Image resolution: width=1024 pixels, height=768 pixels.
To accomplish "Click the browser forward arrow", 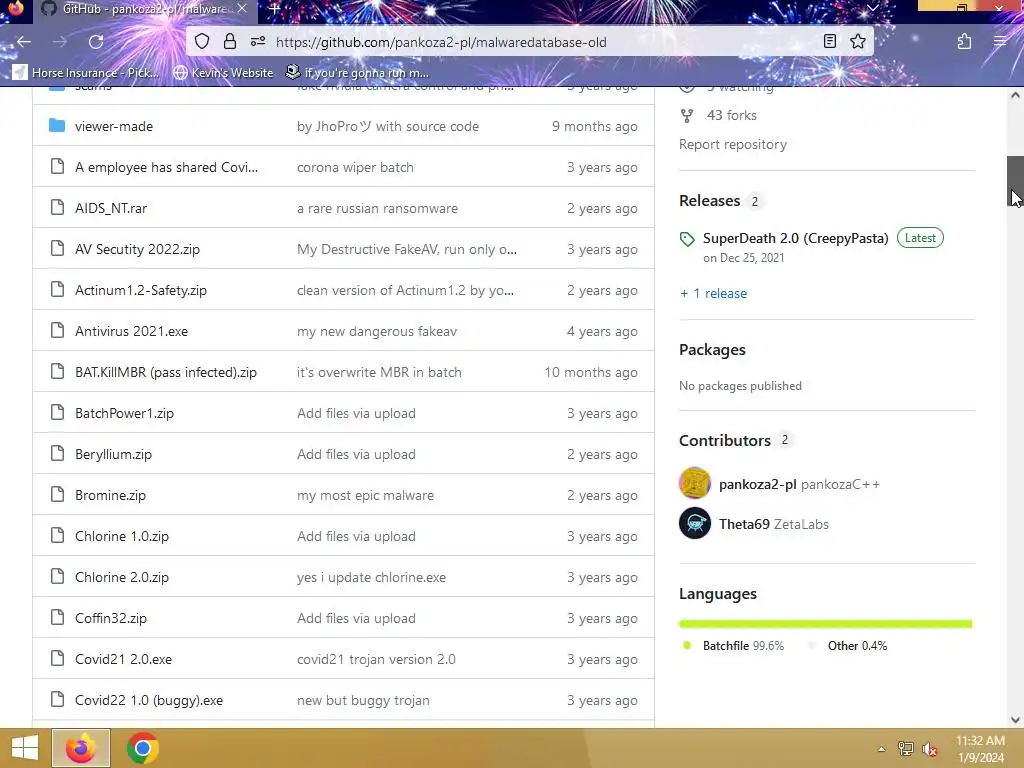I will (60, 42).
